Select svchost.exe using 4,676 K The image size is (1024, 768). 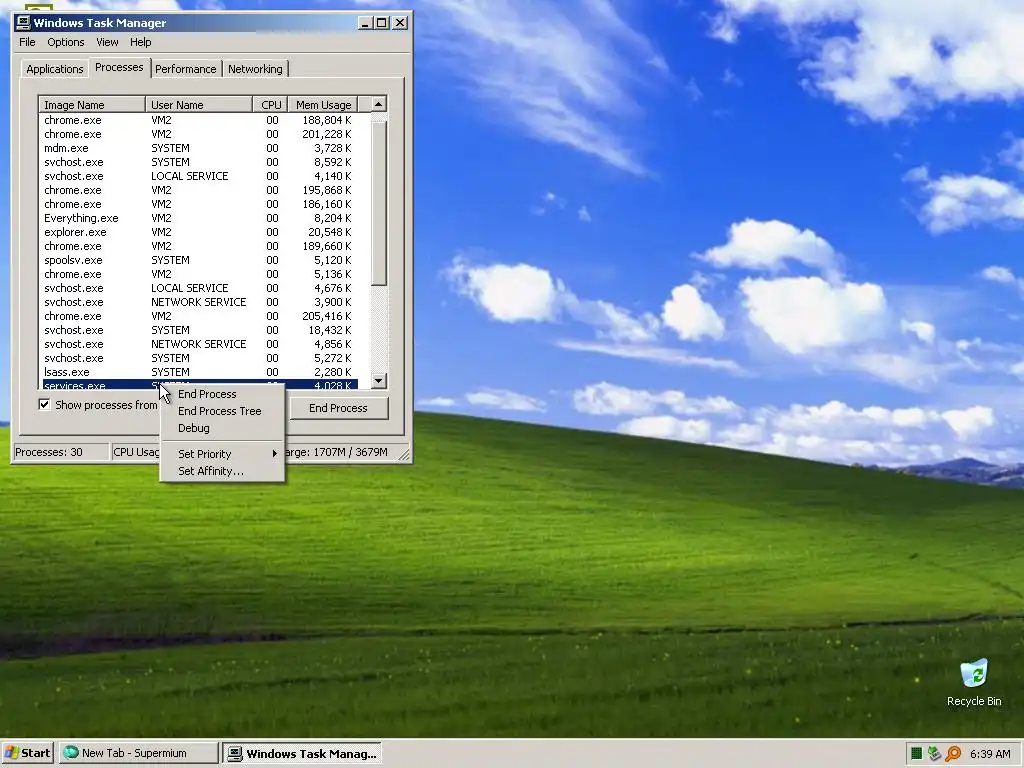[x=199, y=288]
